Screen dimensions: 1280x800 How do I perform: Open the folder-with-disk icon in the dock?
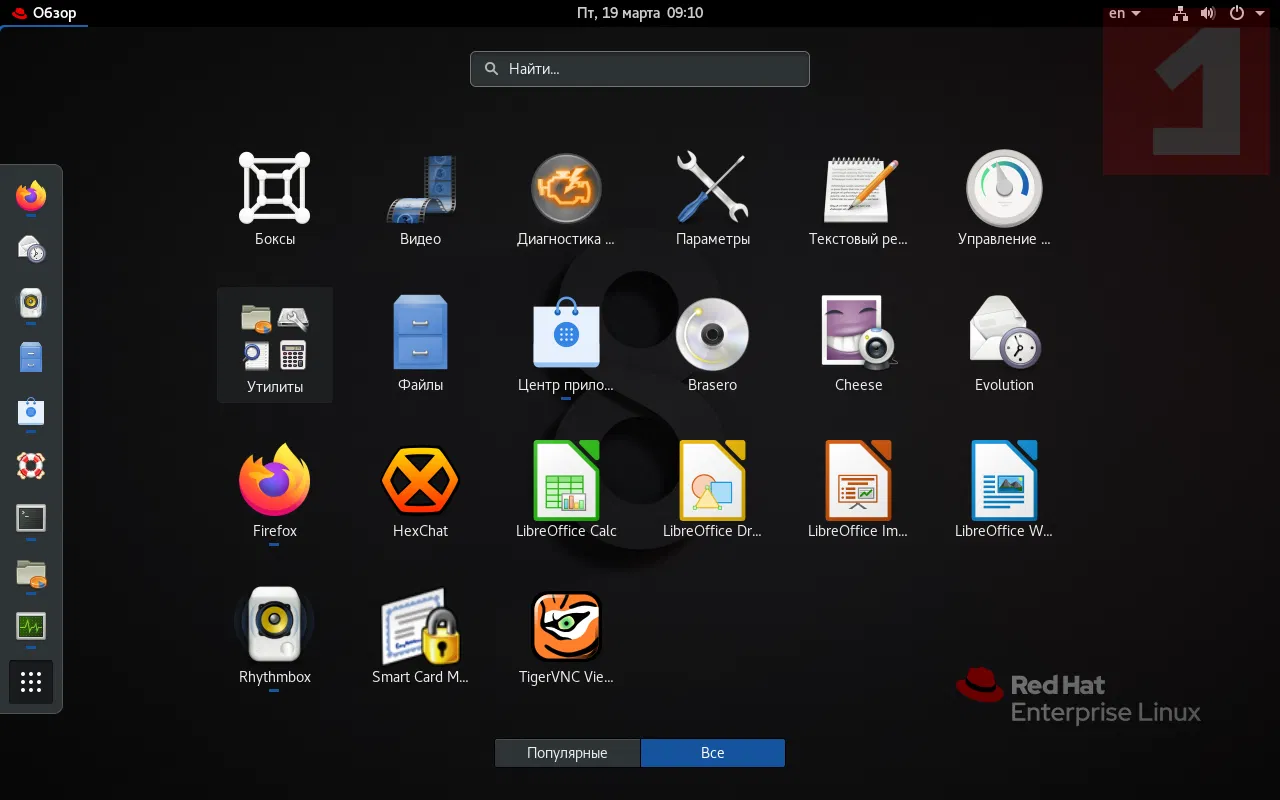coord(31,573)
